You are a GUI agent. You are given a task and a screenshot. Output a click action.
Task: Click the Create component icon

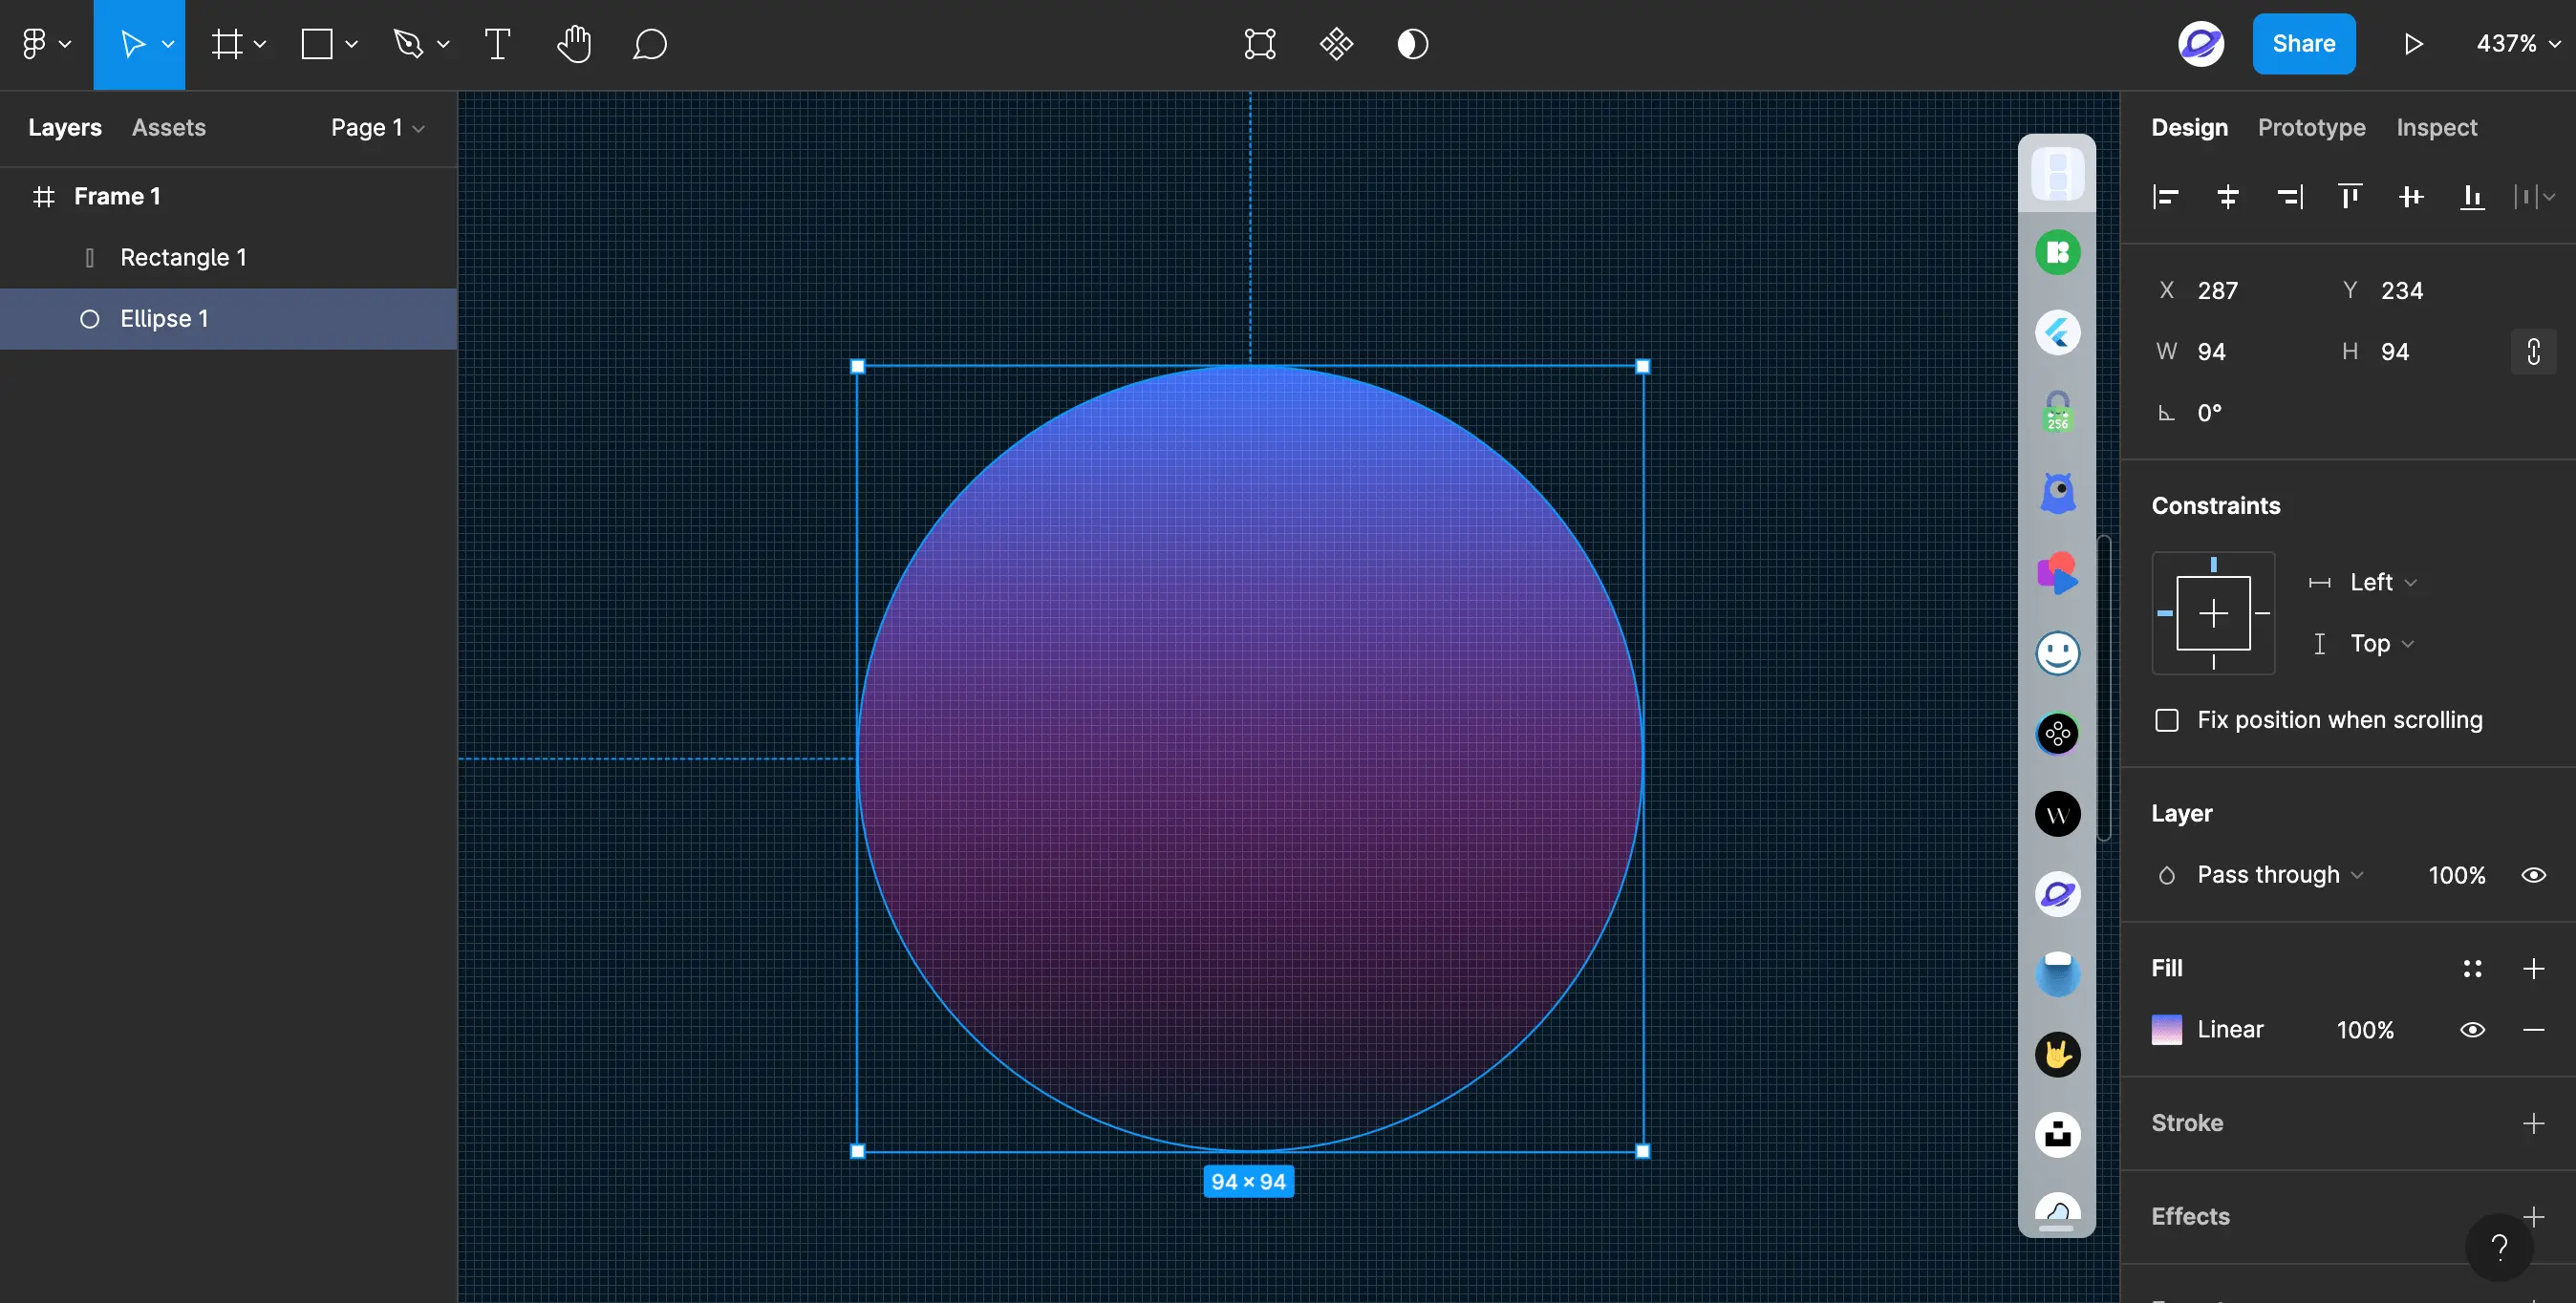[x=1336, y=44]
